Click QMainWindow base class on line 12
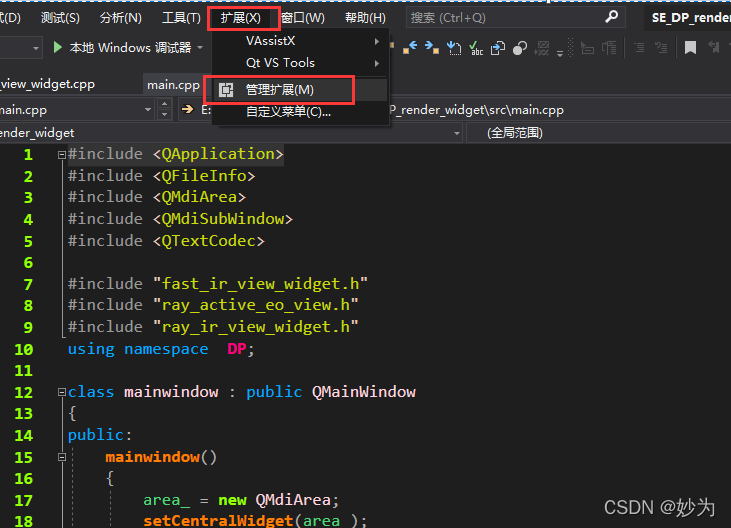Viewport: 731px width, 528px height. (364, 392)
